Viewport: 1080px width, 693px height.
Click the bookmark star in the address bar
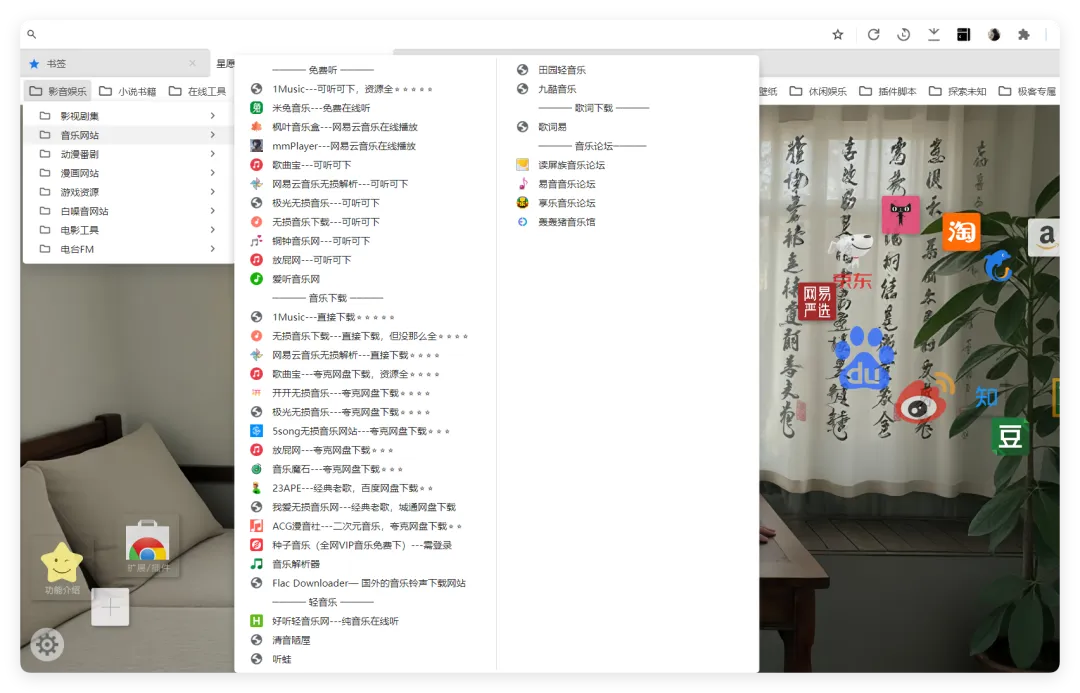(838, 34)
